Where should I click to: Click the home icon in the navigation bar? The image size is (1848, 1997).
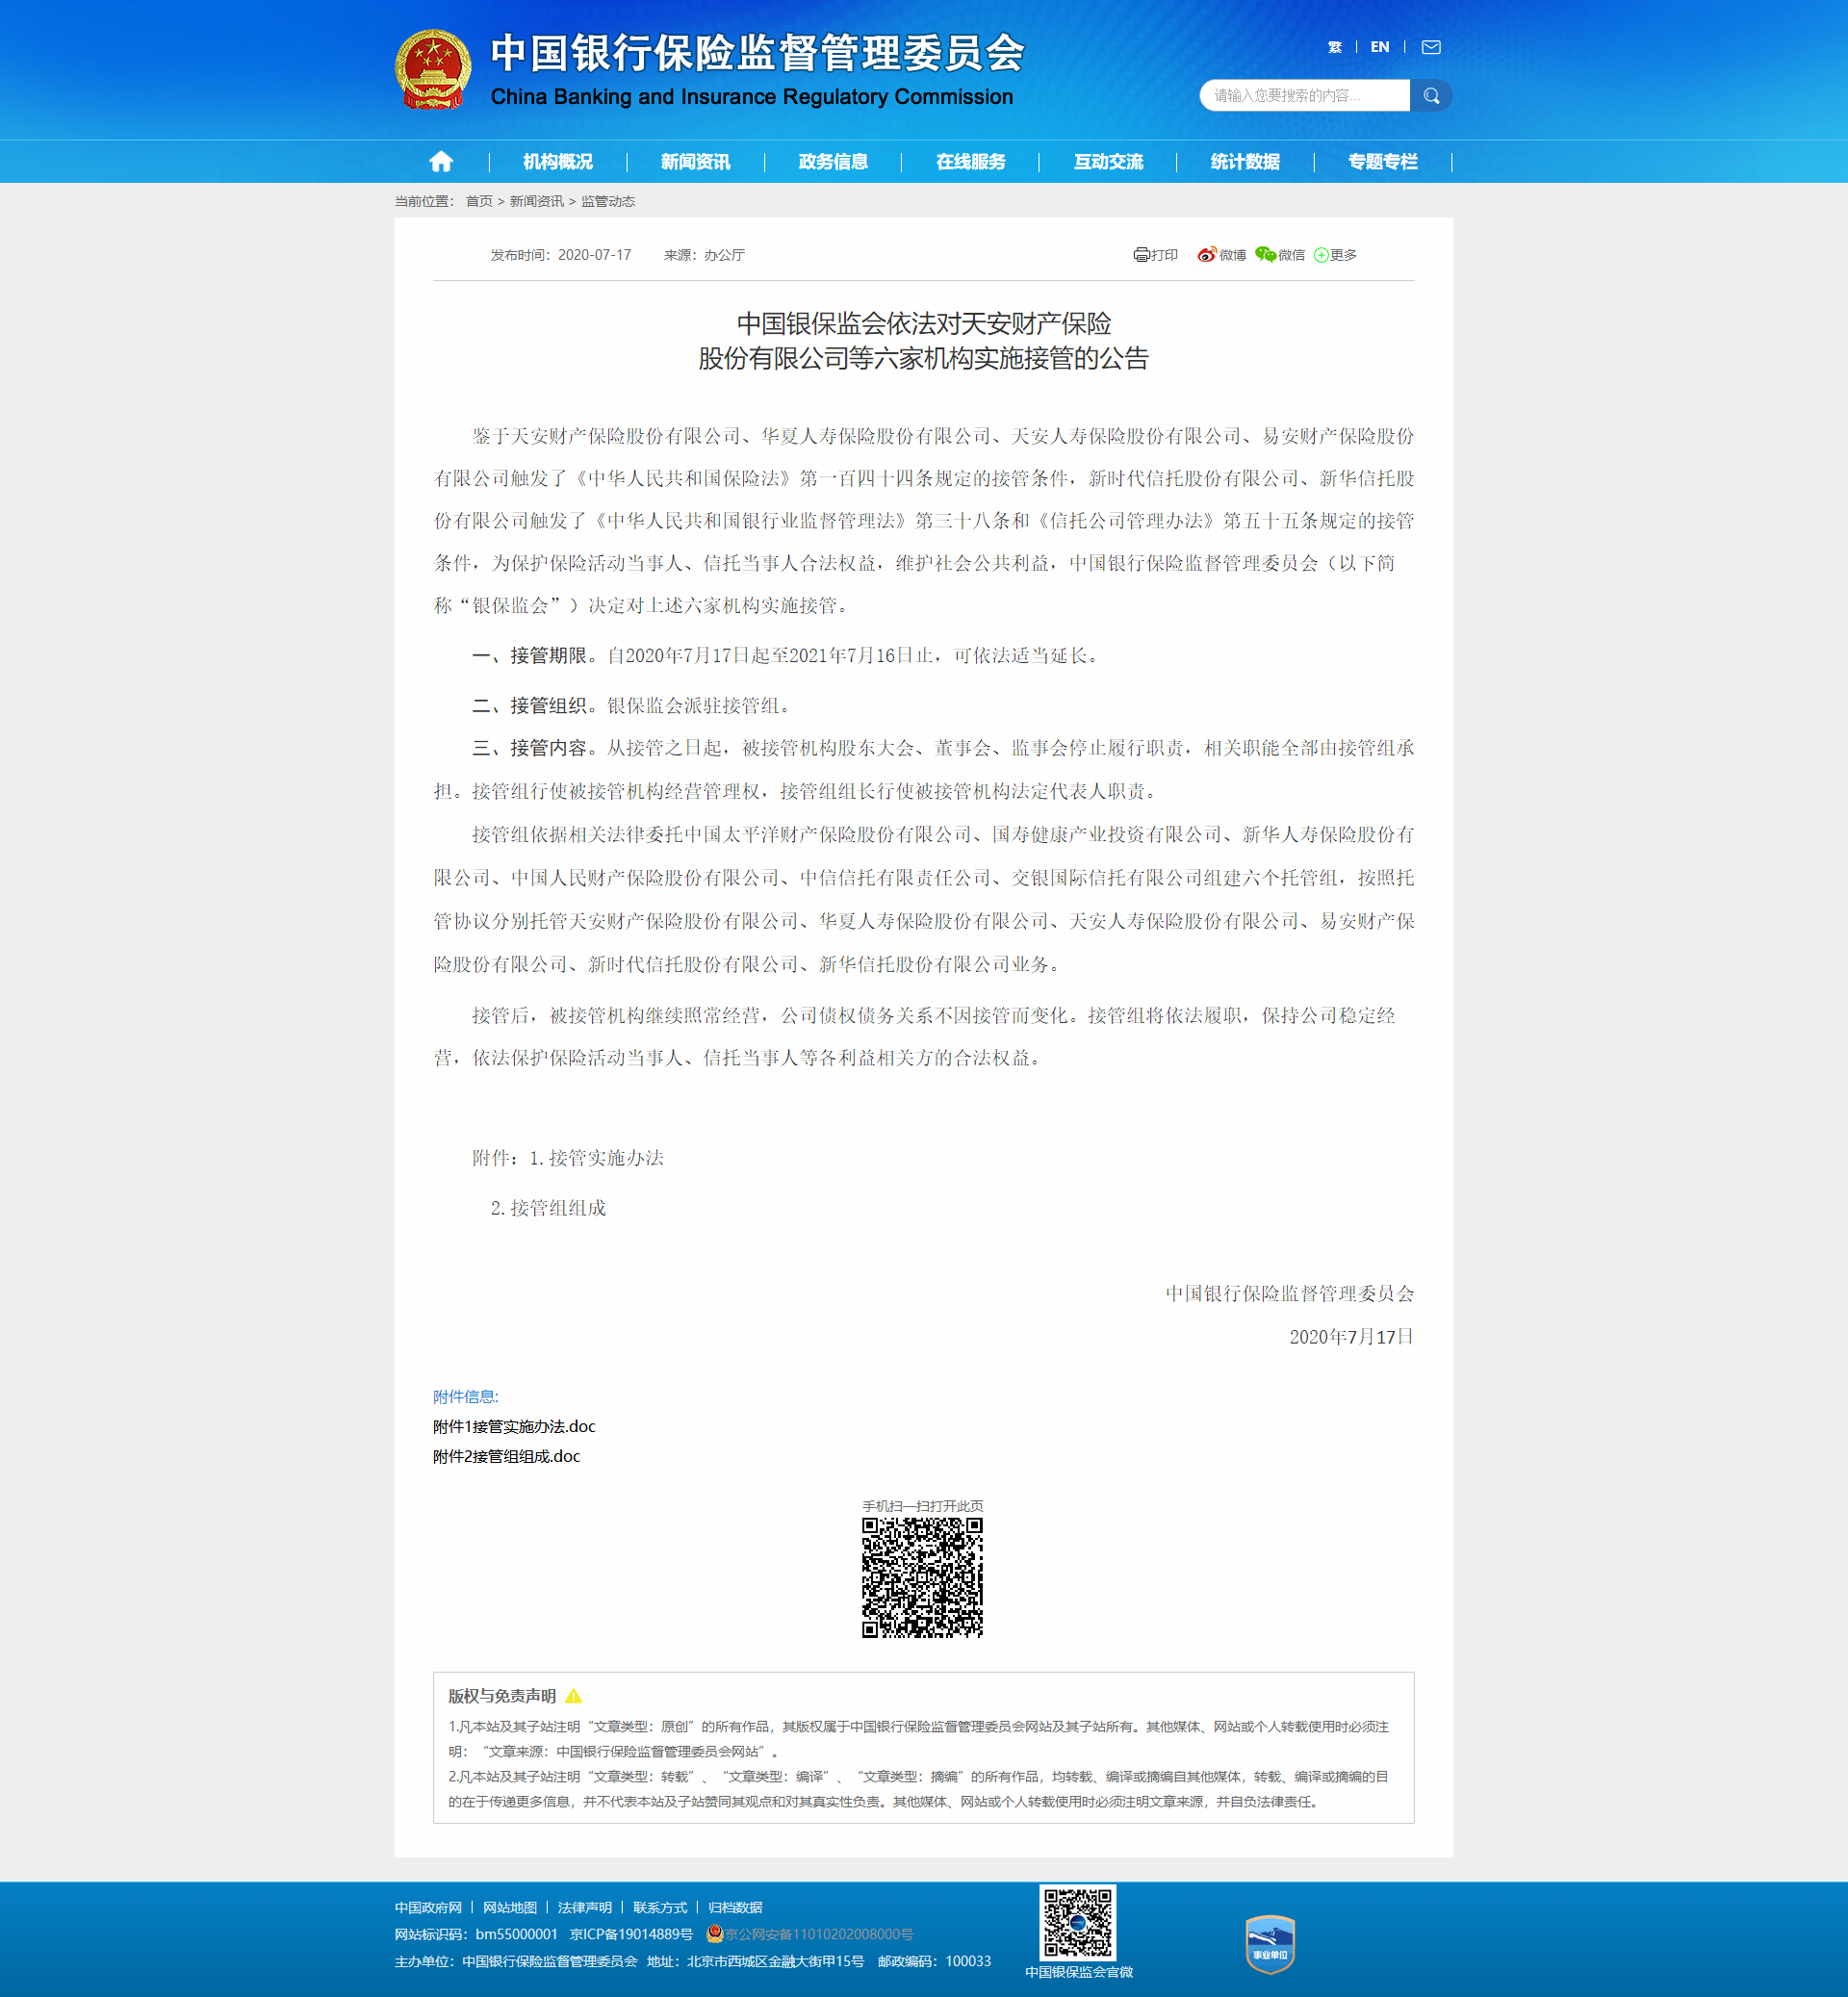tap(441, 161)
